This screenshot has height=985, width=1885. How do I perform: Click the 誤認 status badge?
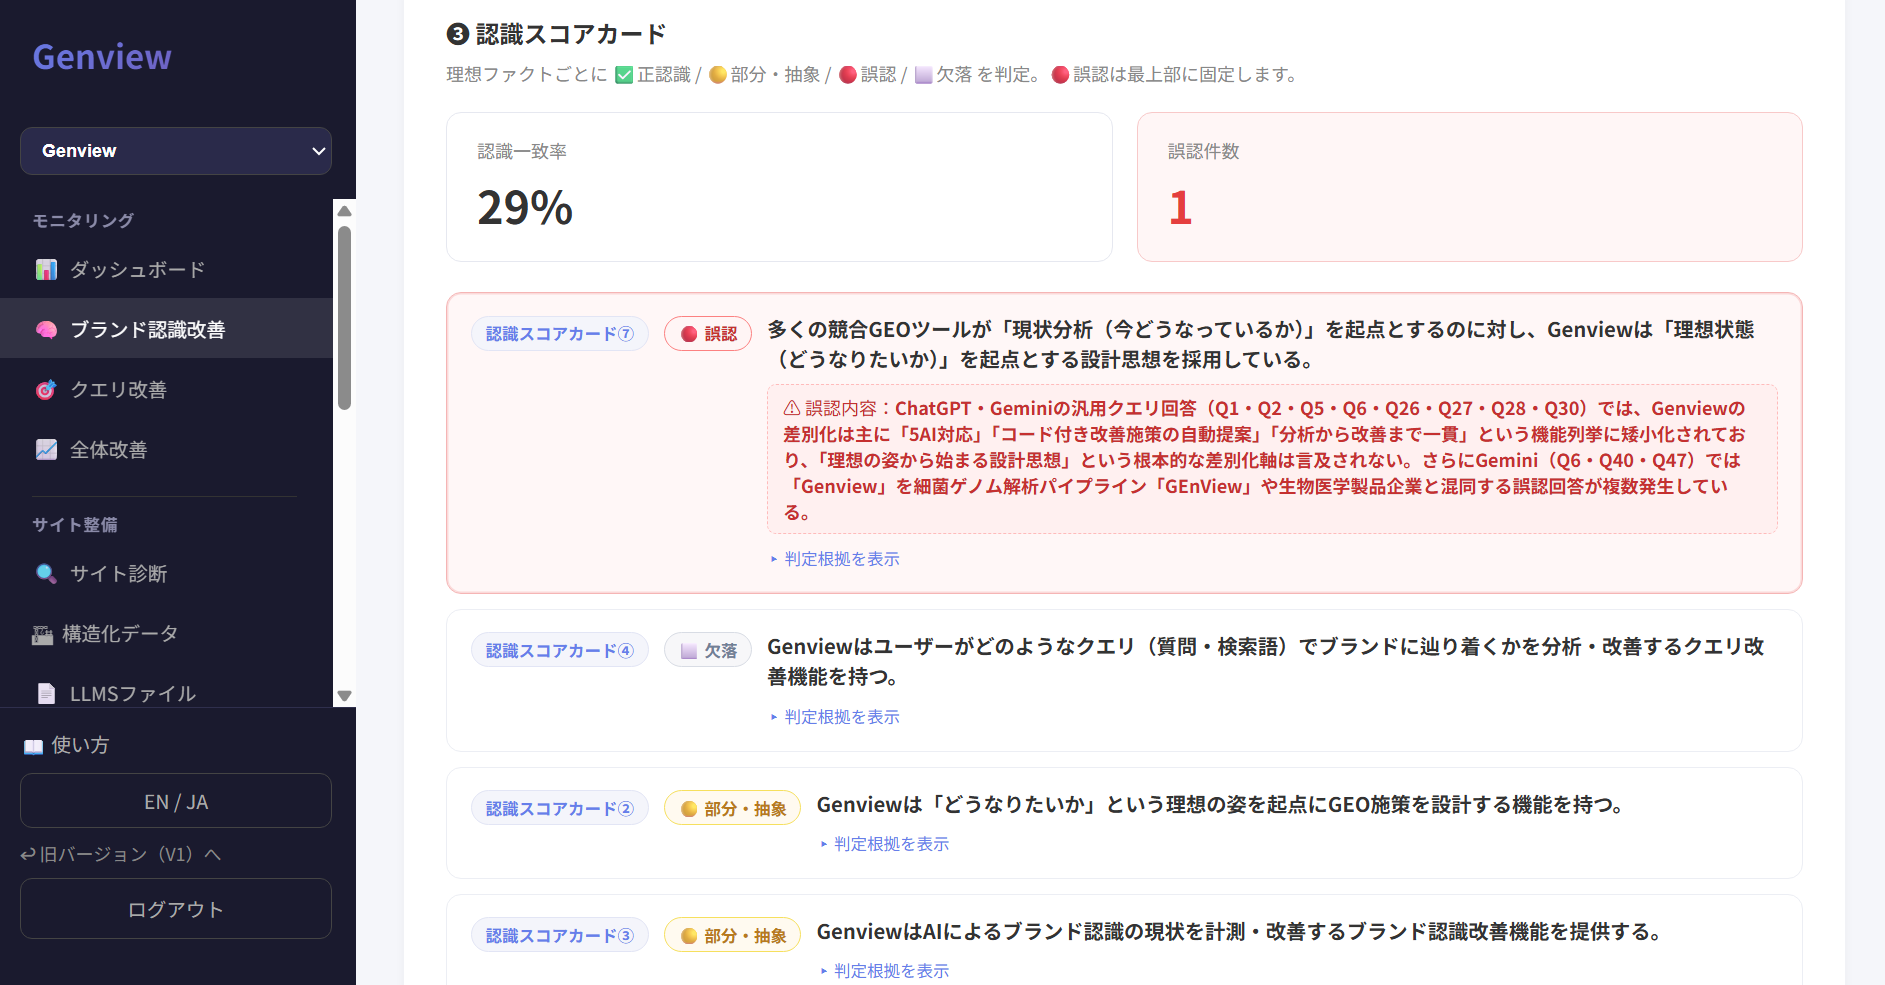(x=708, y=334)
